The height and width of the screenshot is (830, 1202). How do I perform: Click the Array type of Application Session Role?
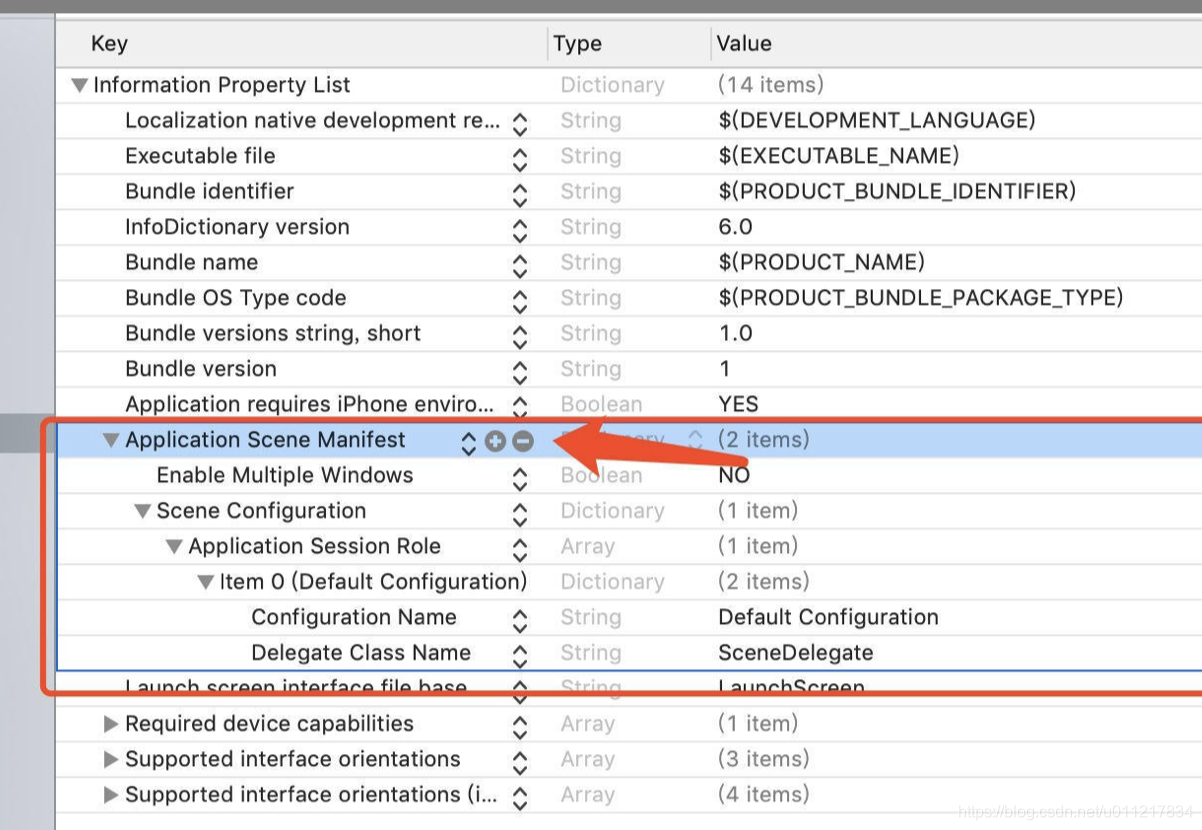point(587,546)
